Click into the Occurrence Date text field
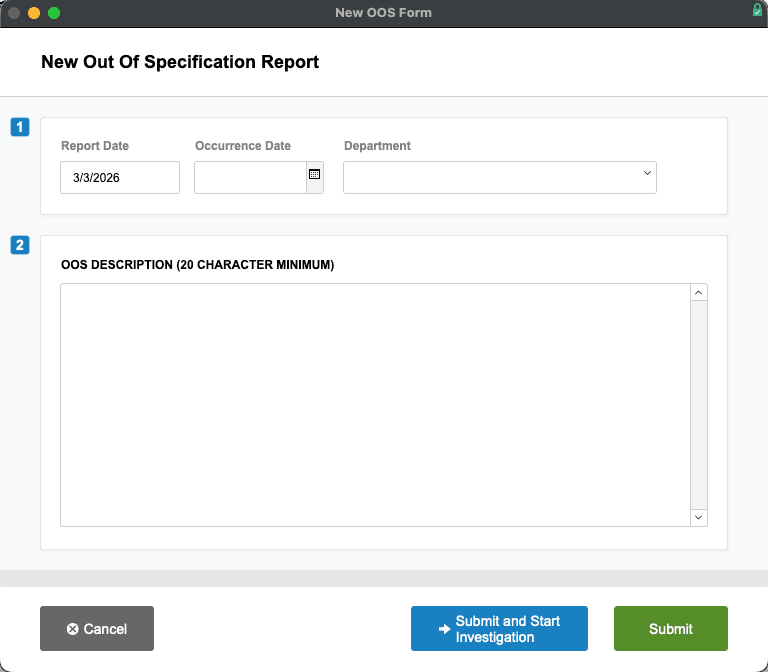Image resolution: width=768 pixels, height=672 pixels. (249, 177)
